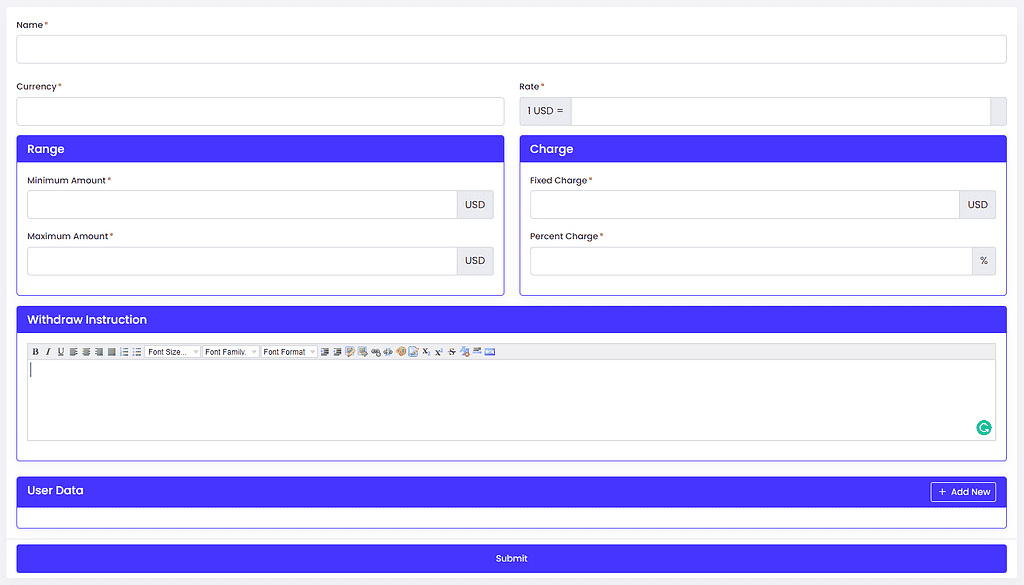Apply superscript formatting
The height and width of the screenshot is (585, 1024).
(x=439, y=352)
